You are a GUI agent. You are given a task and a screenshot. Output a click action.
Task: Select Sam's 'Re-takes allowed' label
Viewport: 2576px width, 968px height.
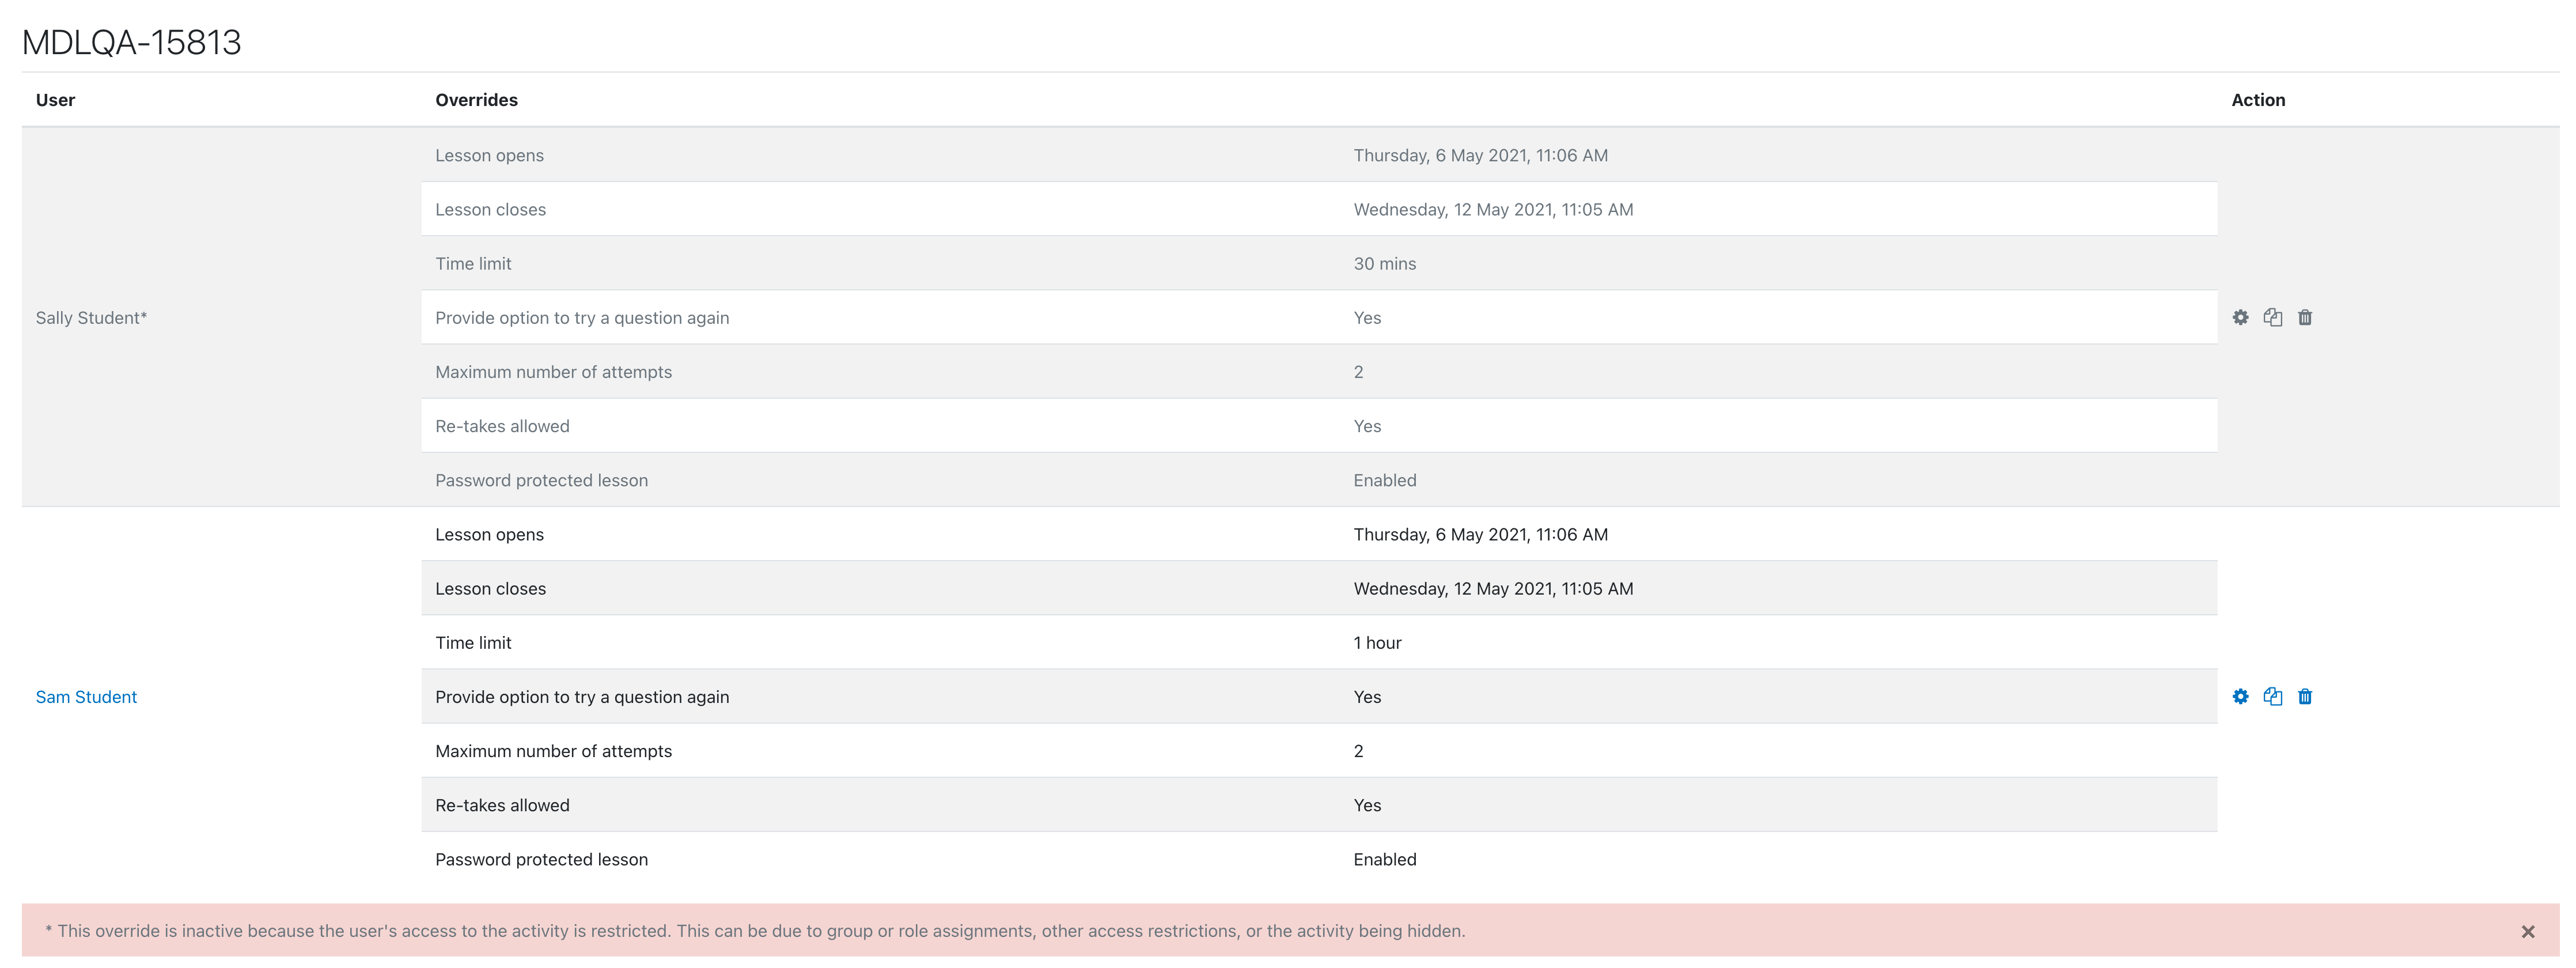click(x=502, y=805)
